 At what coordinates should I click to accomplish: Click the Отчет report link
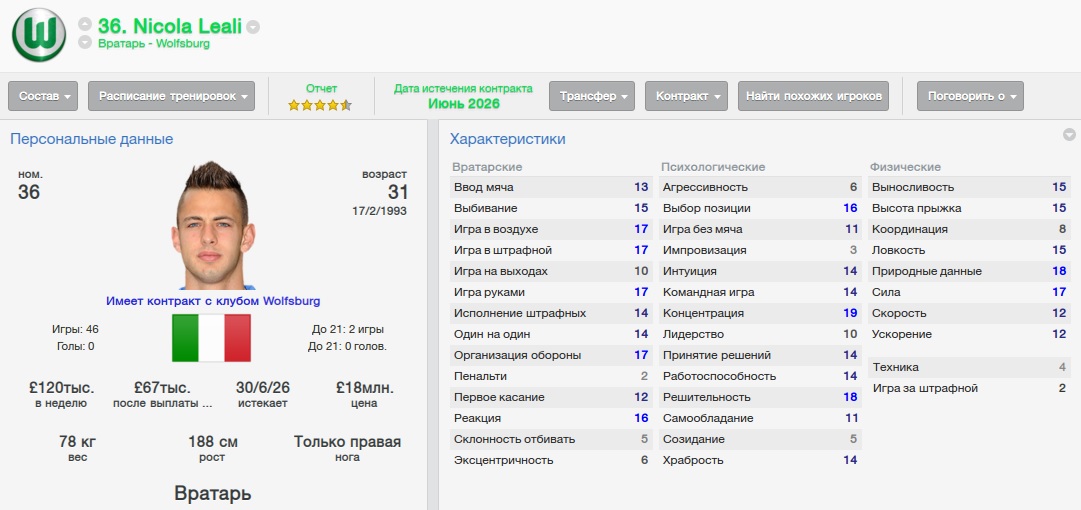pyautogui.click(x=321, y=88)
